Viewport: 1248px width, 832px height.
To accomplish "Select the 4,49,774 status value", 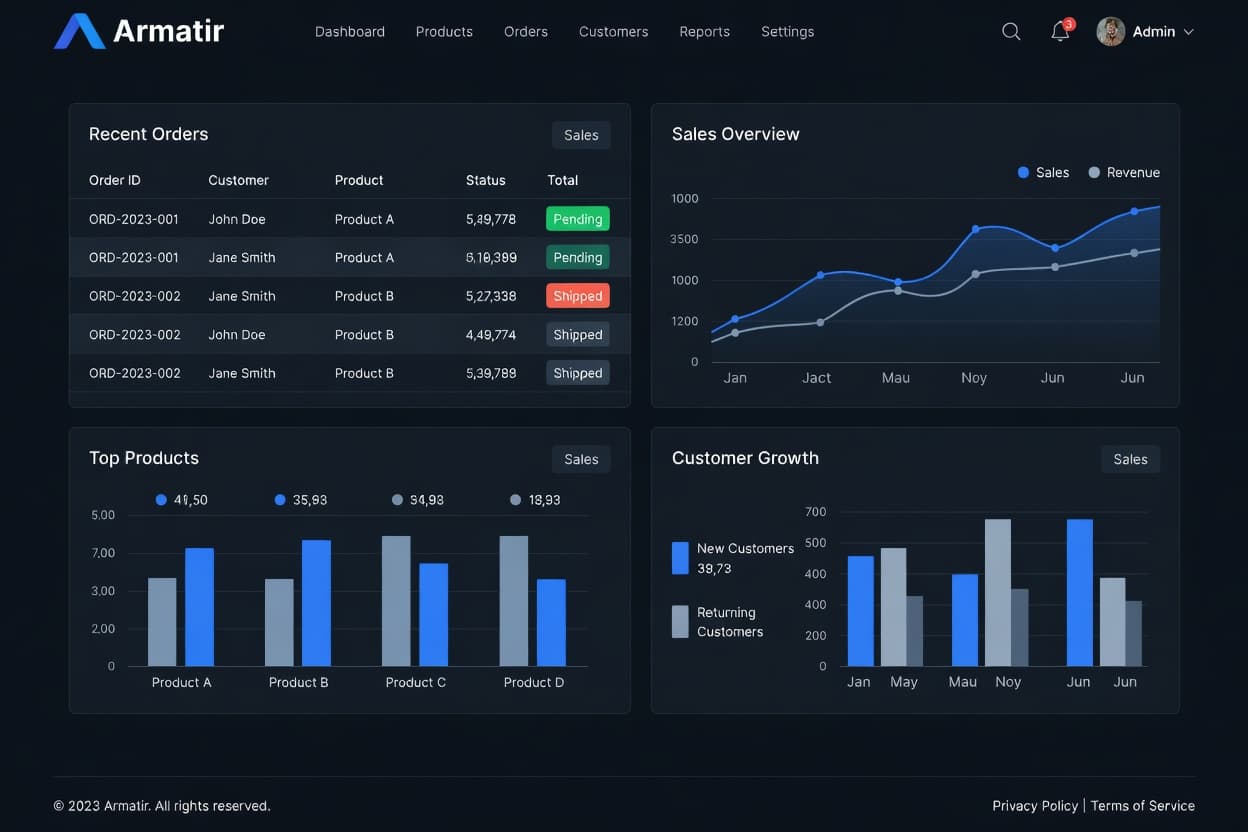I will pos(491,335).
